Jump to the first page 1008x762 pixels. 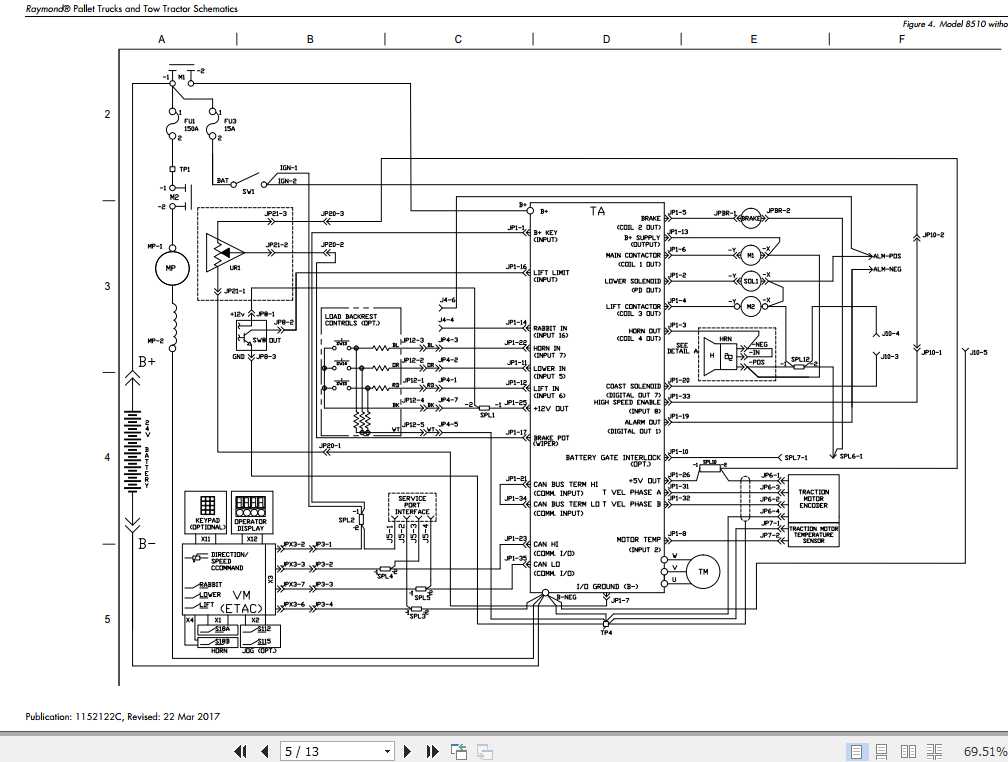click(x=240, y=750)
